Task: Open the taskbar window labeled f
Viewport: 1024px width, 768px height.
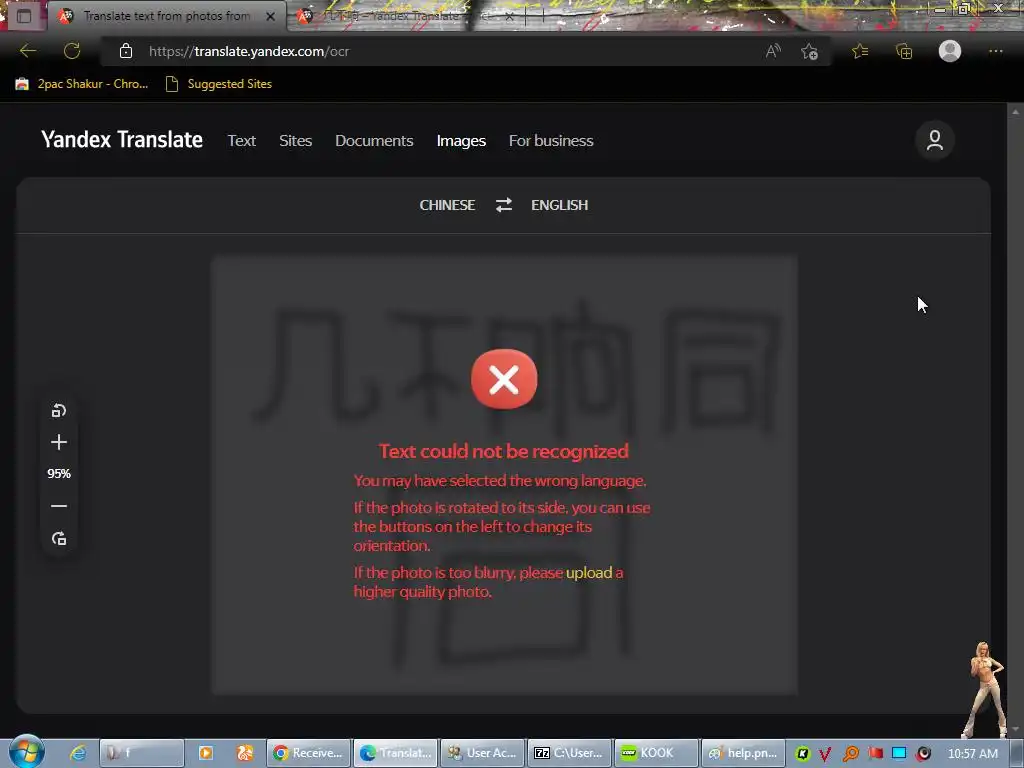Action: click(141, 753)
